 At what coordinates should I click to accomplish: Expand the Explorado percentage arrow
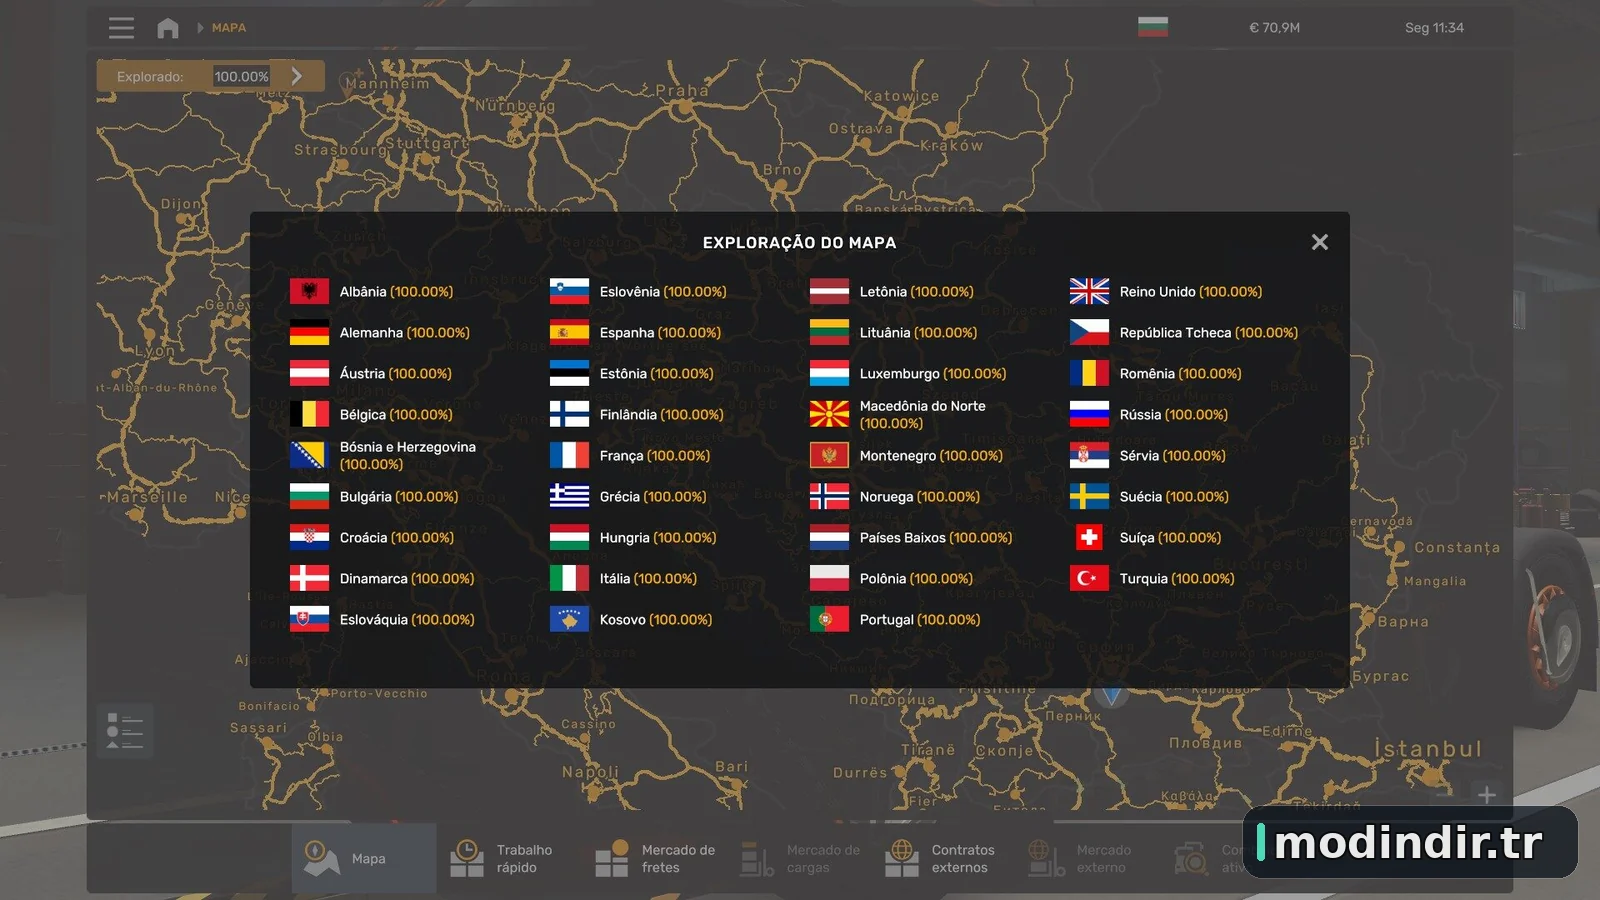(297, 76)
